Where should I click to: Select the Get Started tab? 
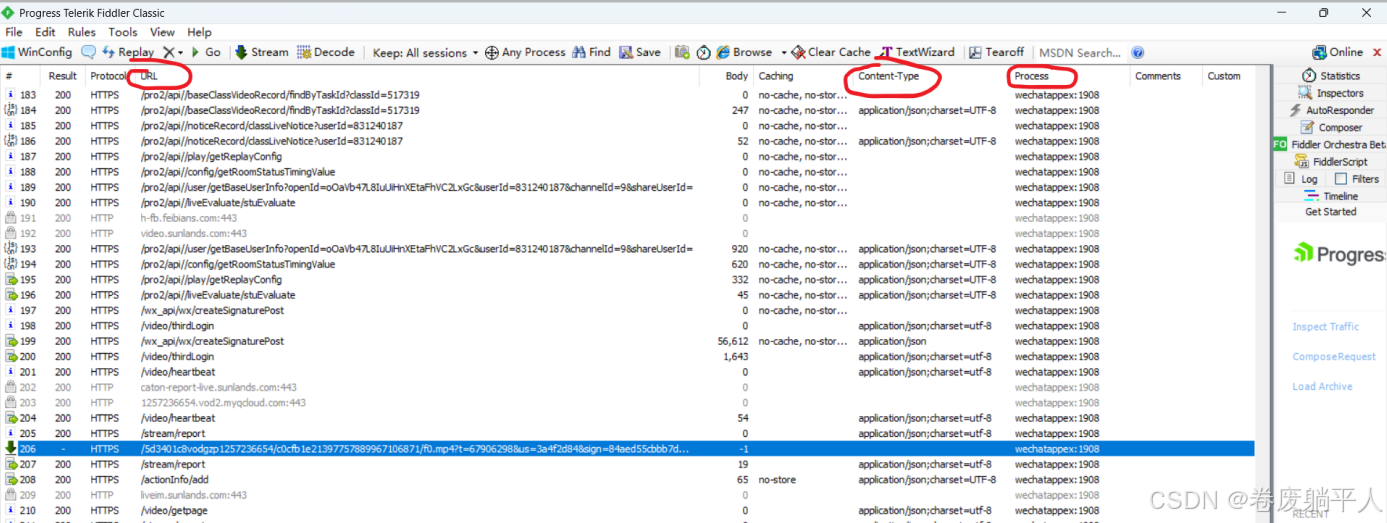pyautogui.click(x=1331, y=212)
